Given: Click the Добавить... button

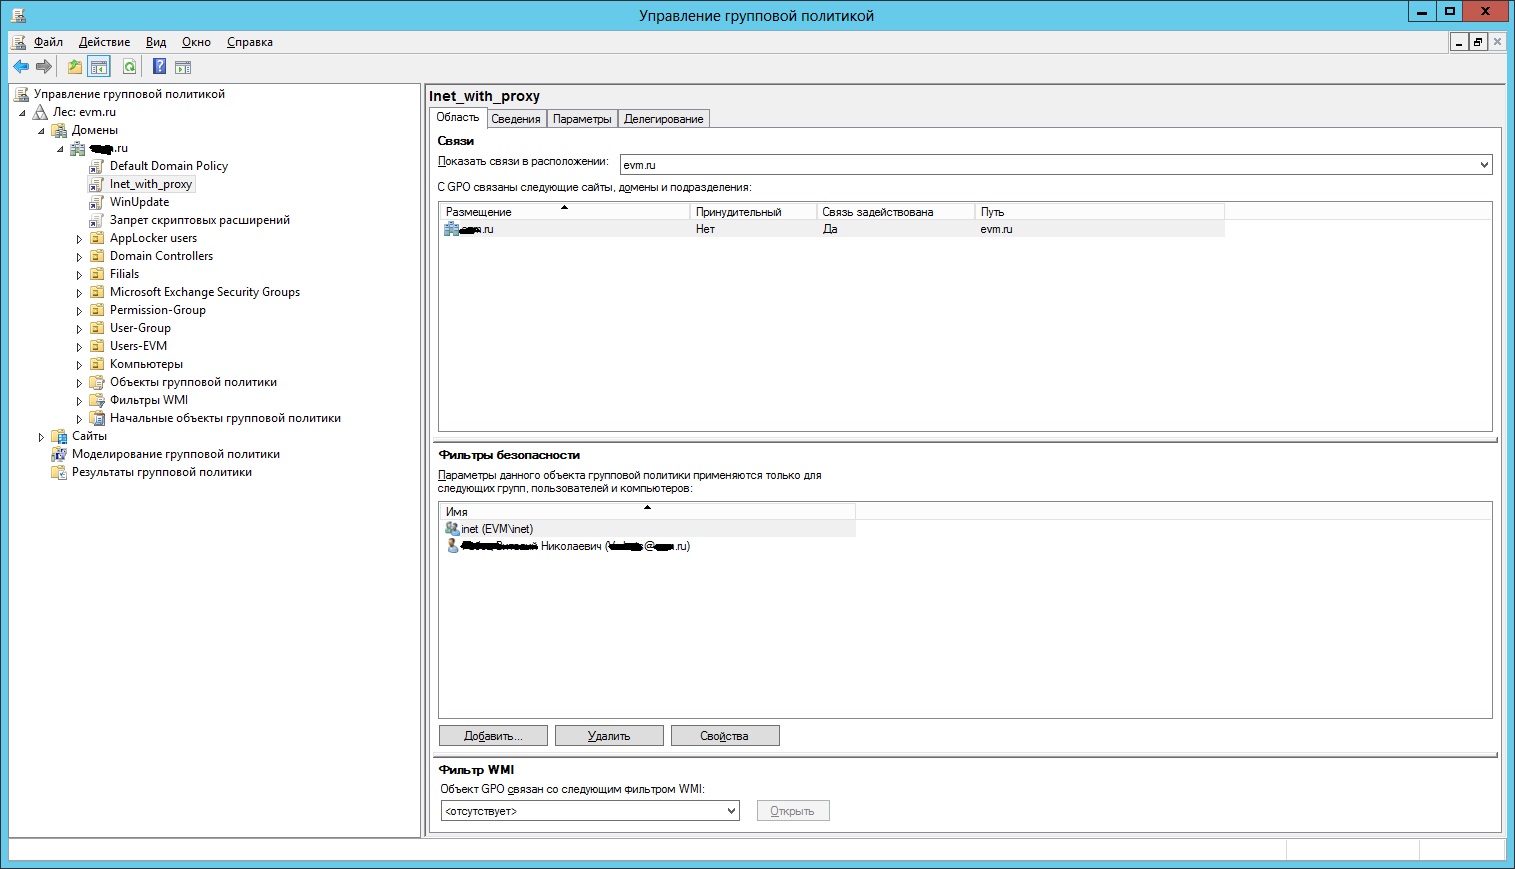Looking at the screenshot, I should pos(493,736).
